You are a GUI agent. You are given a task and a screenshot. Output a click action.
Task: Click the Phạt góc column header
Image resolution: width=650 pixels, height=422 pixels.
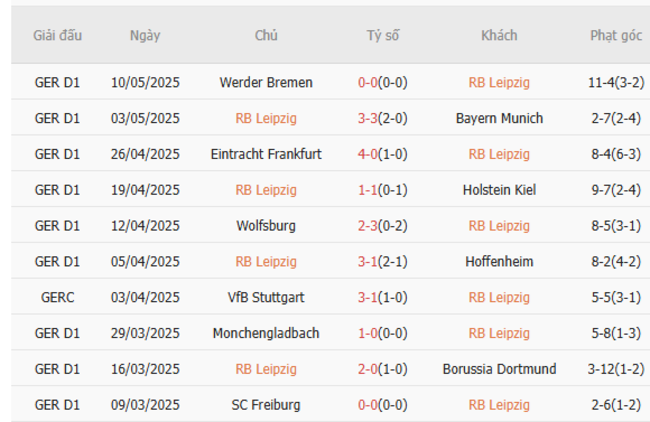click(616, 36)
